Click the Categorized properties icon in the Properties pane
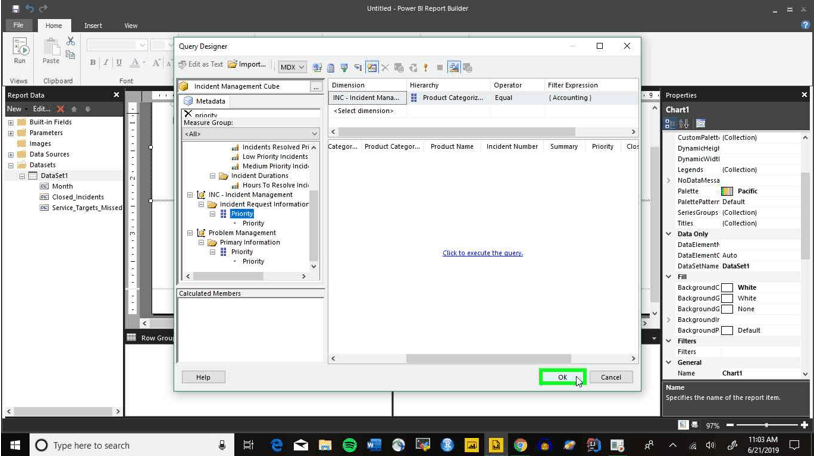This screenshot has width=816, height=457. pos(670,123)
